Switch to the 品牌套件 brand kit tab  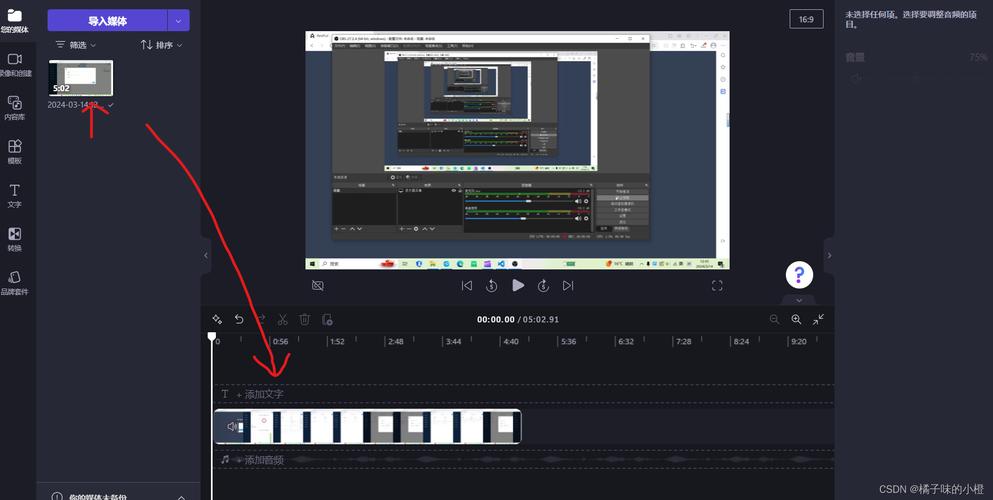pyautogui.click(x=15, y=281)
